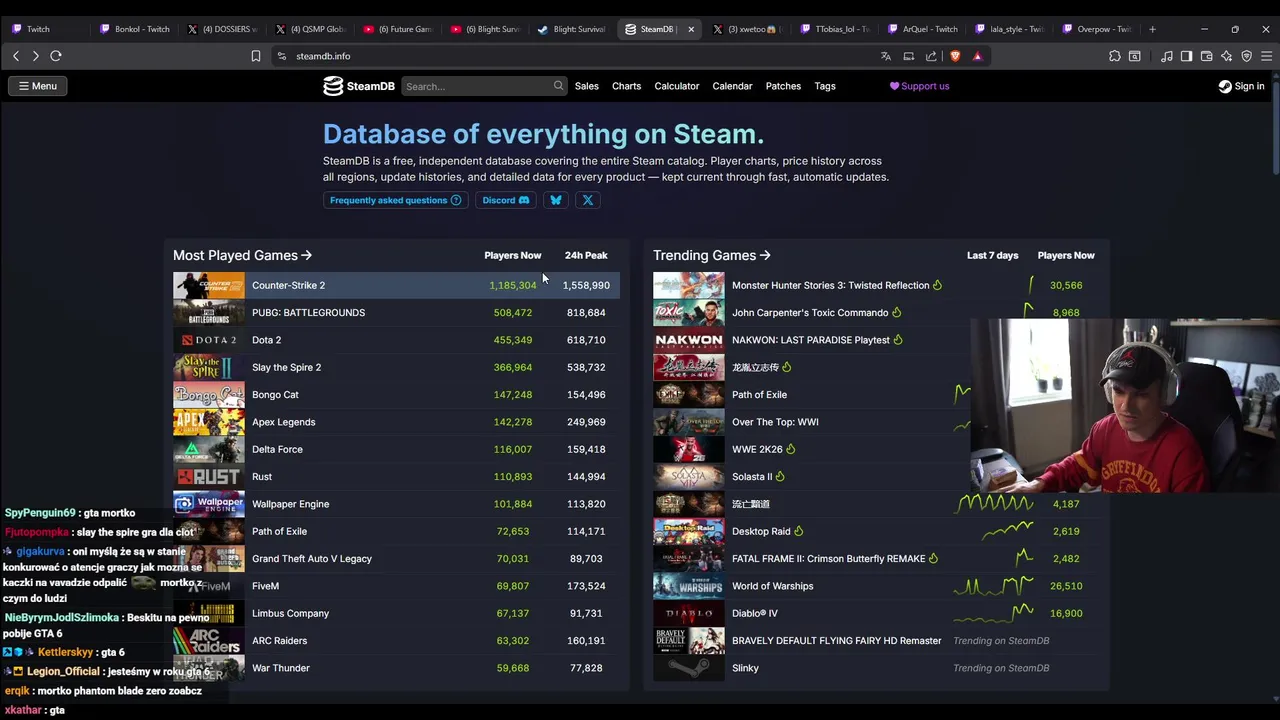Open site settings icon in address bar
Viewport: 1280px width, 720px height.
pos(282,56)
